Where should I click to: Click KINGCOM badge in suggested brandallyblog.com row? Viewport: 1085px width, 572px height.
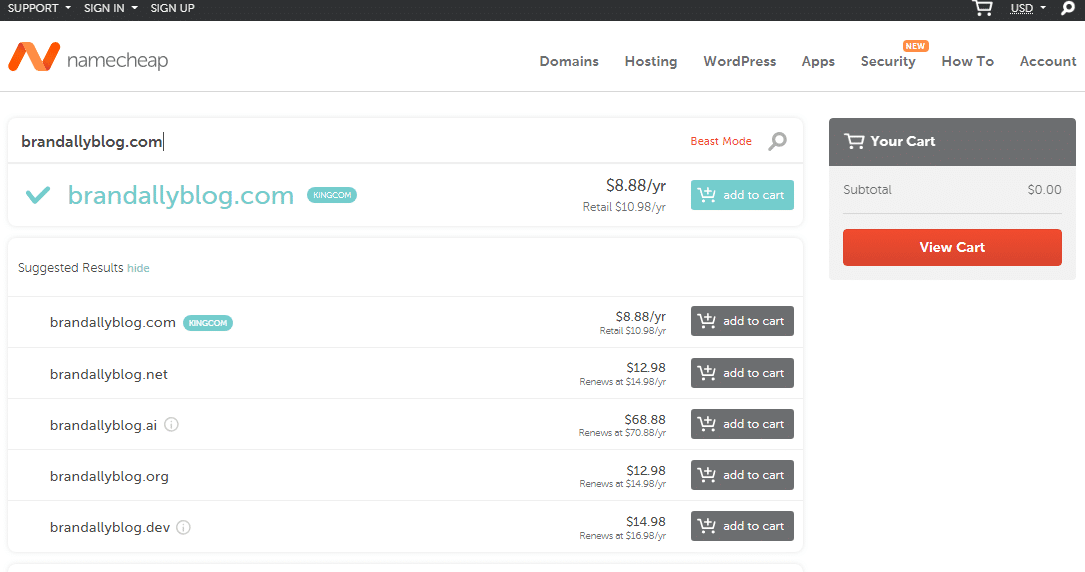click(208, 323)
